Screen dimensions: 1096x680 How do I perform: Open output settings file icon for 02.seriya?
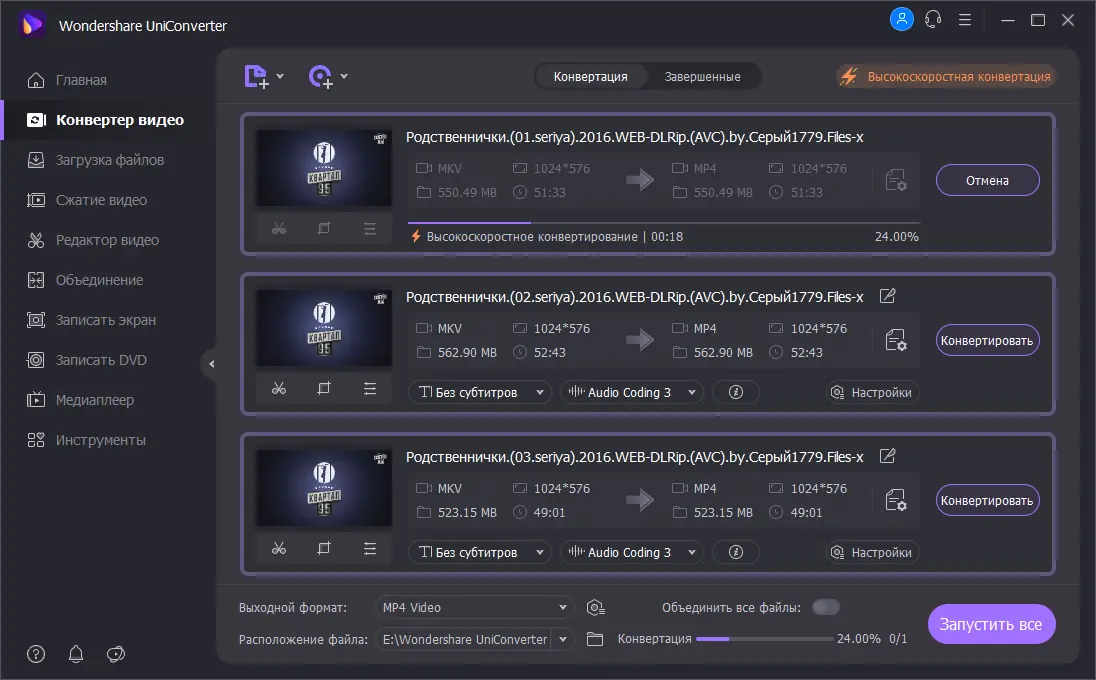[895, 340]
